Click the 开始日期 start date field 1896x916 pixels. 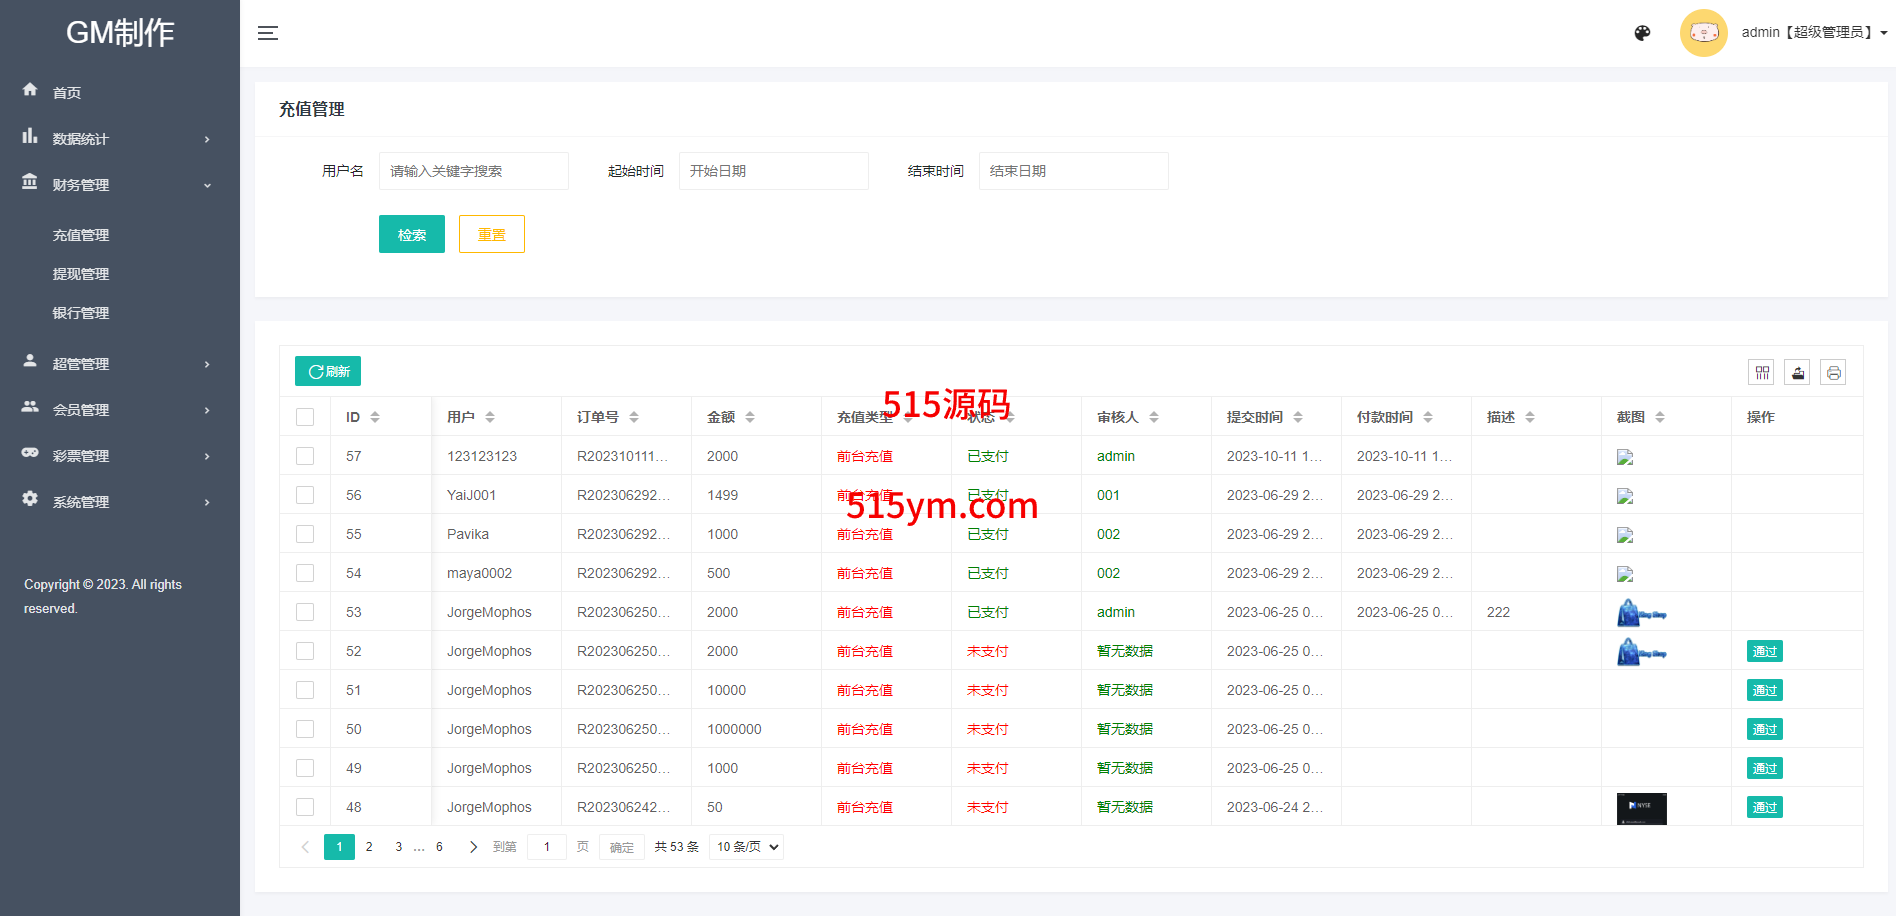(773, 171)
